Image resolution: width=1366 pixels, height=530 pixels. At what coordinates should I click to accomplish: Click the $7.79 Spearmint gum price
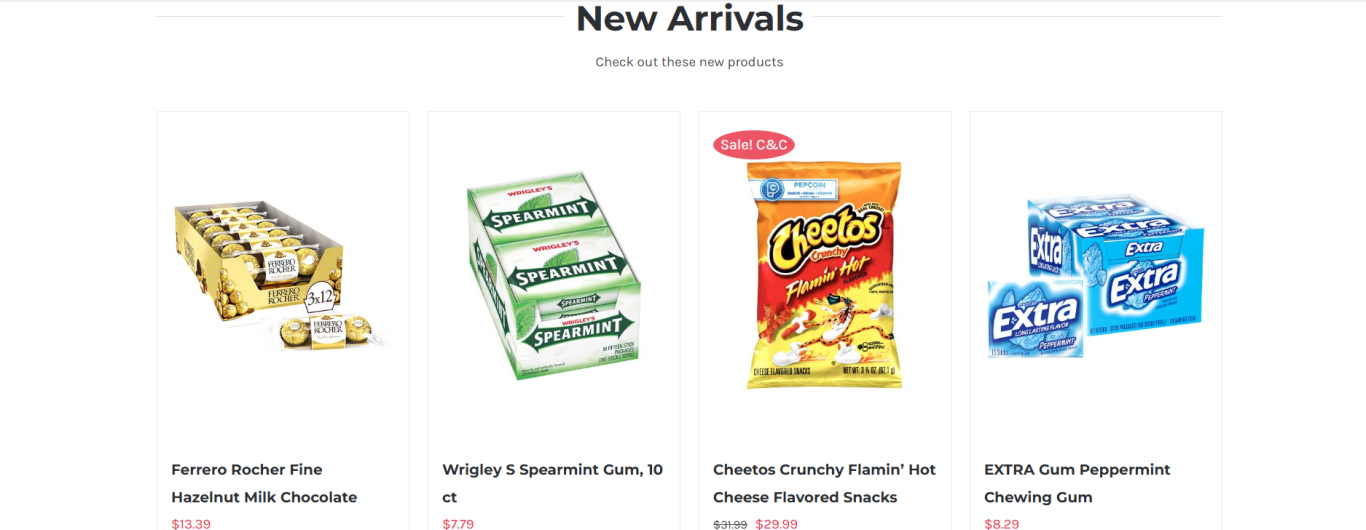click(x=458, y=523)
